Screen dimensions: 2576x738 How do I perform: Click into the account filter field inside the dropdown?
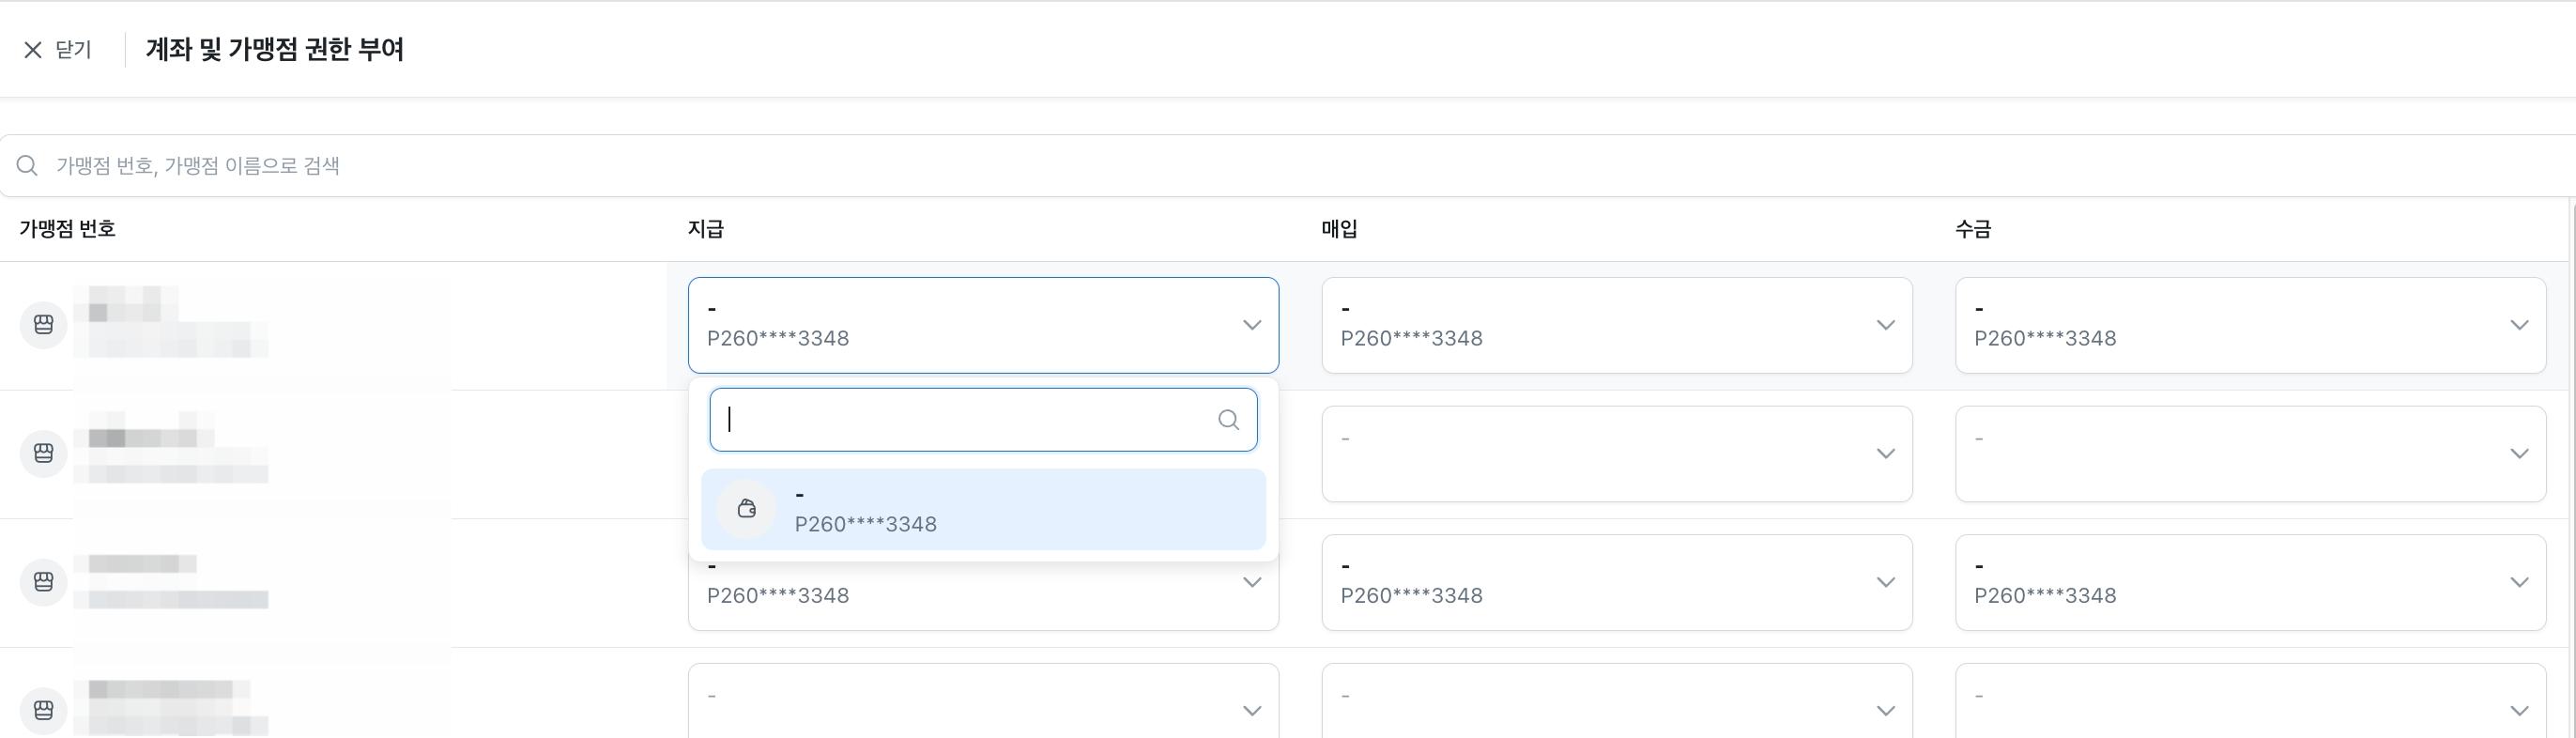point(983,420)
